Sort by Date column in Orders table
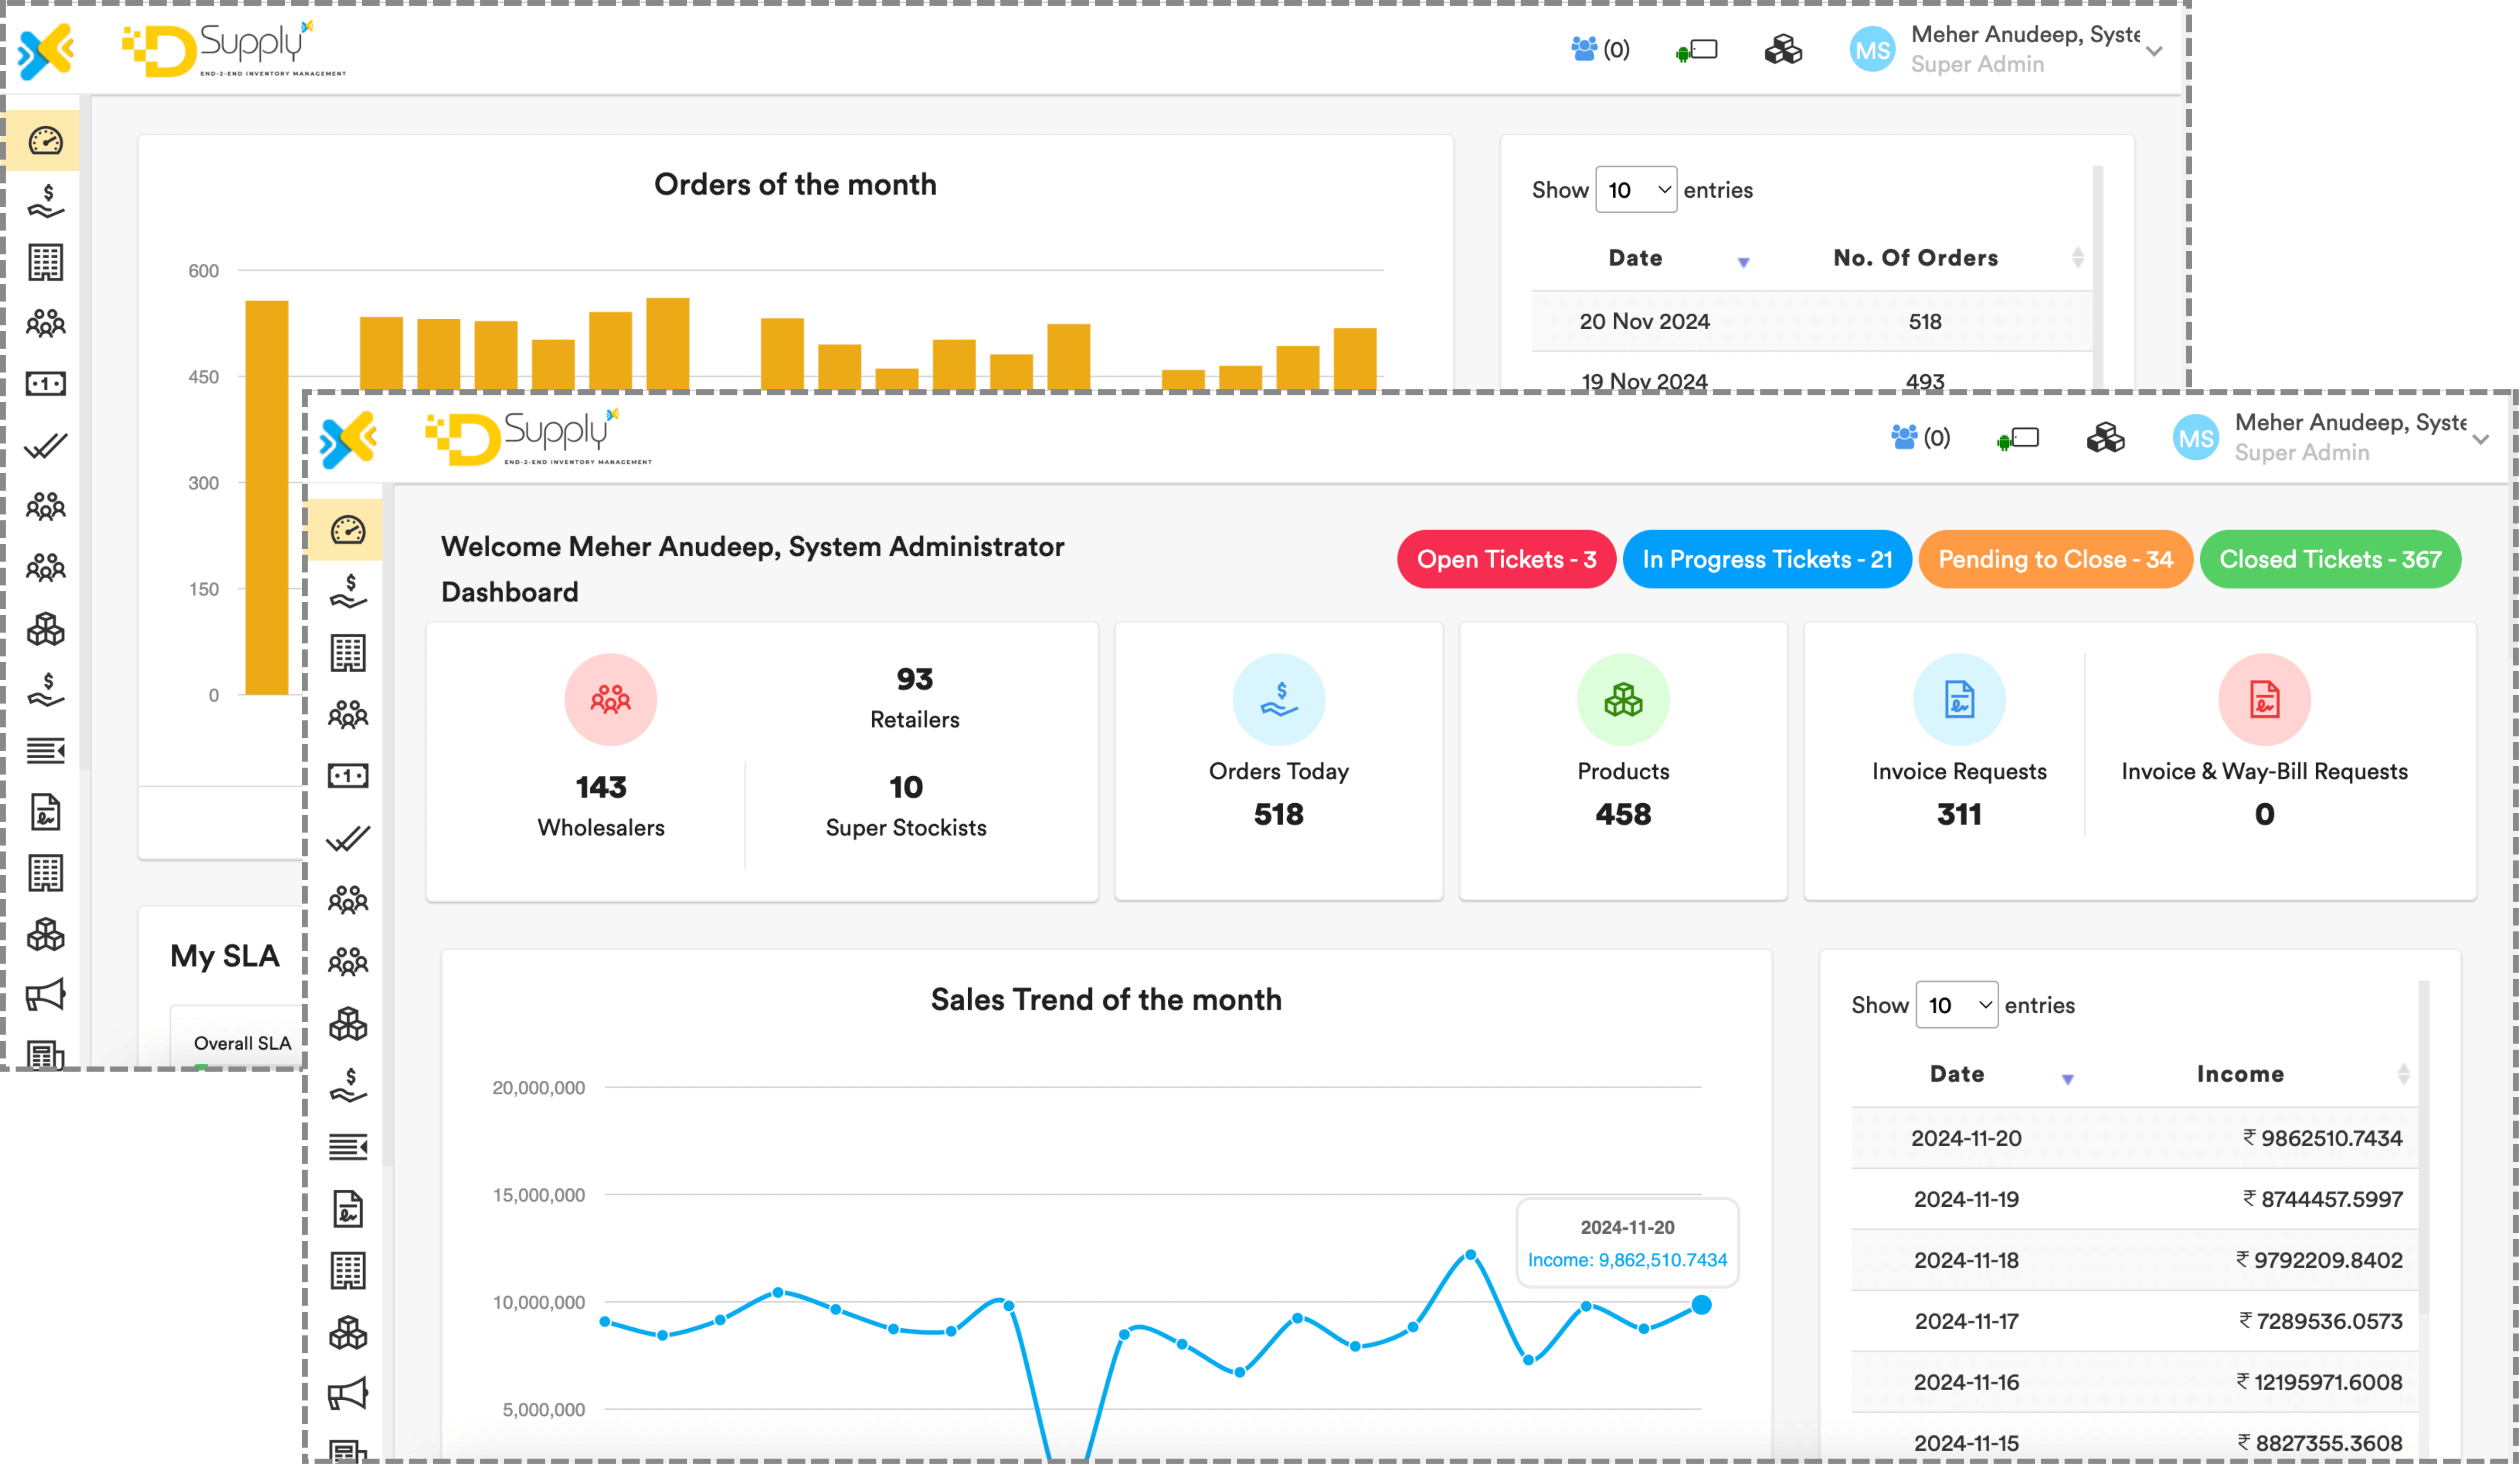 click(1636, 258)
